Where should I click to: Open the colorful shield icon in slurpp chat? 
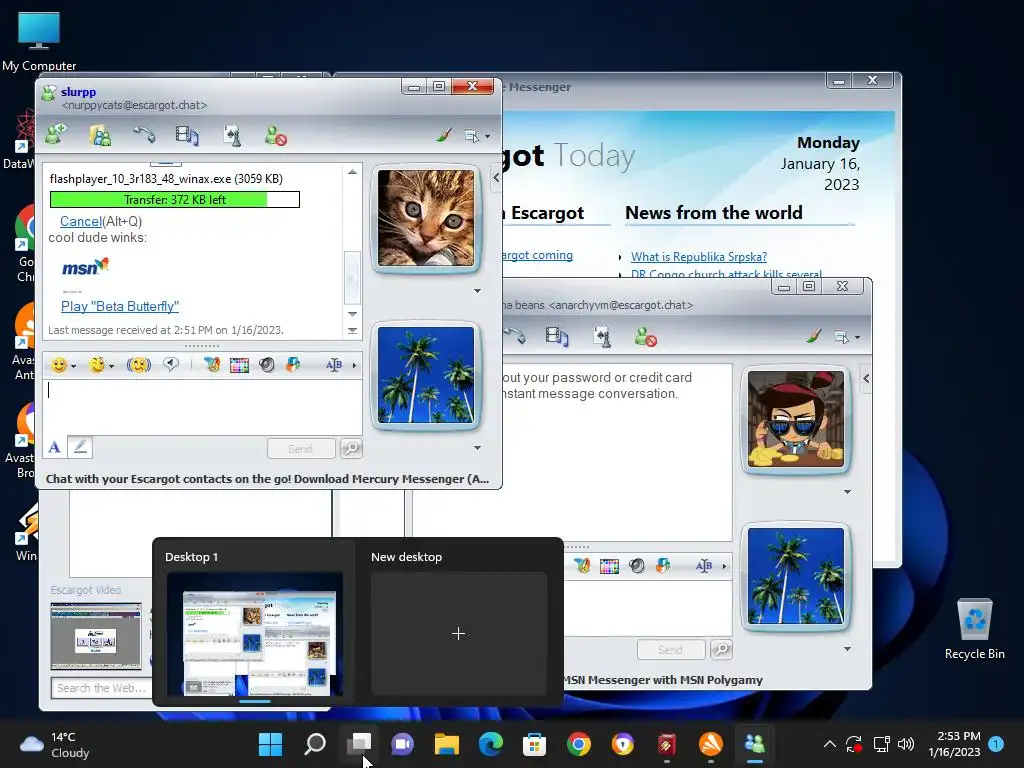coord(293,364)
